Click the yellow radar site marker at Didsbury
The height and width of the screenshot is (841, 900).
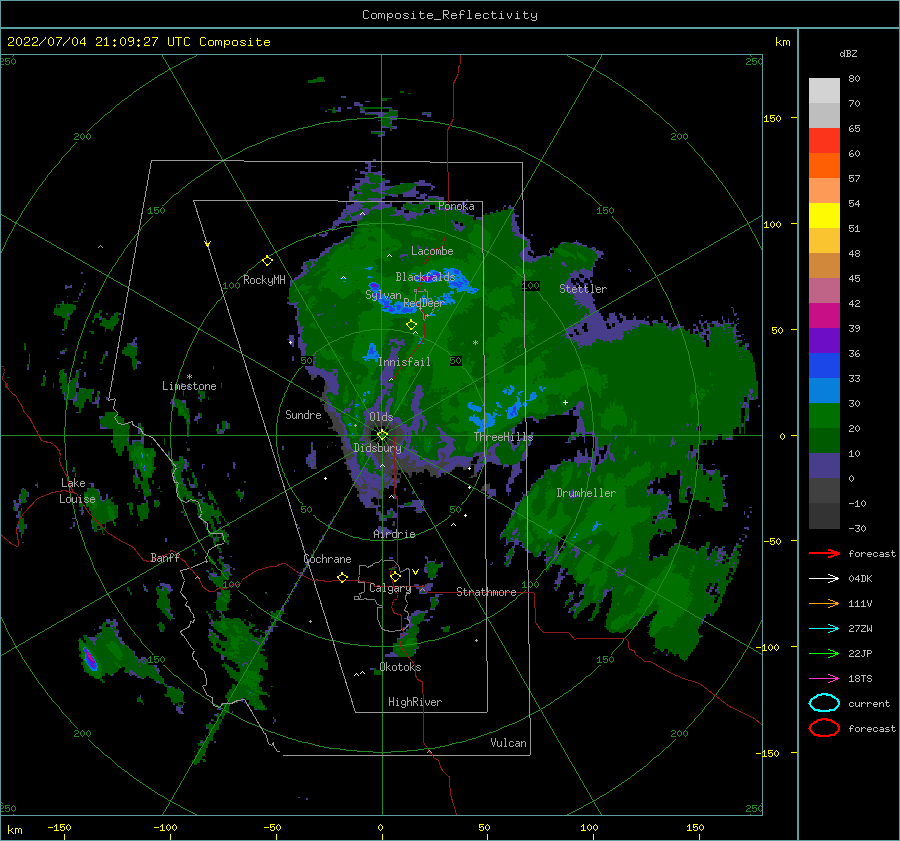click(x=382, y=435)
